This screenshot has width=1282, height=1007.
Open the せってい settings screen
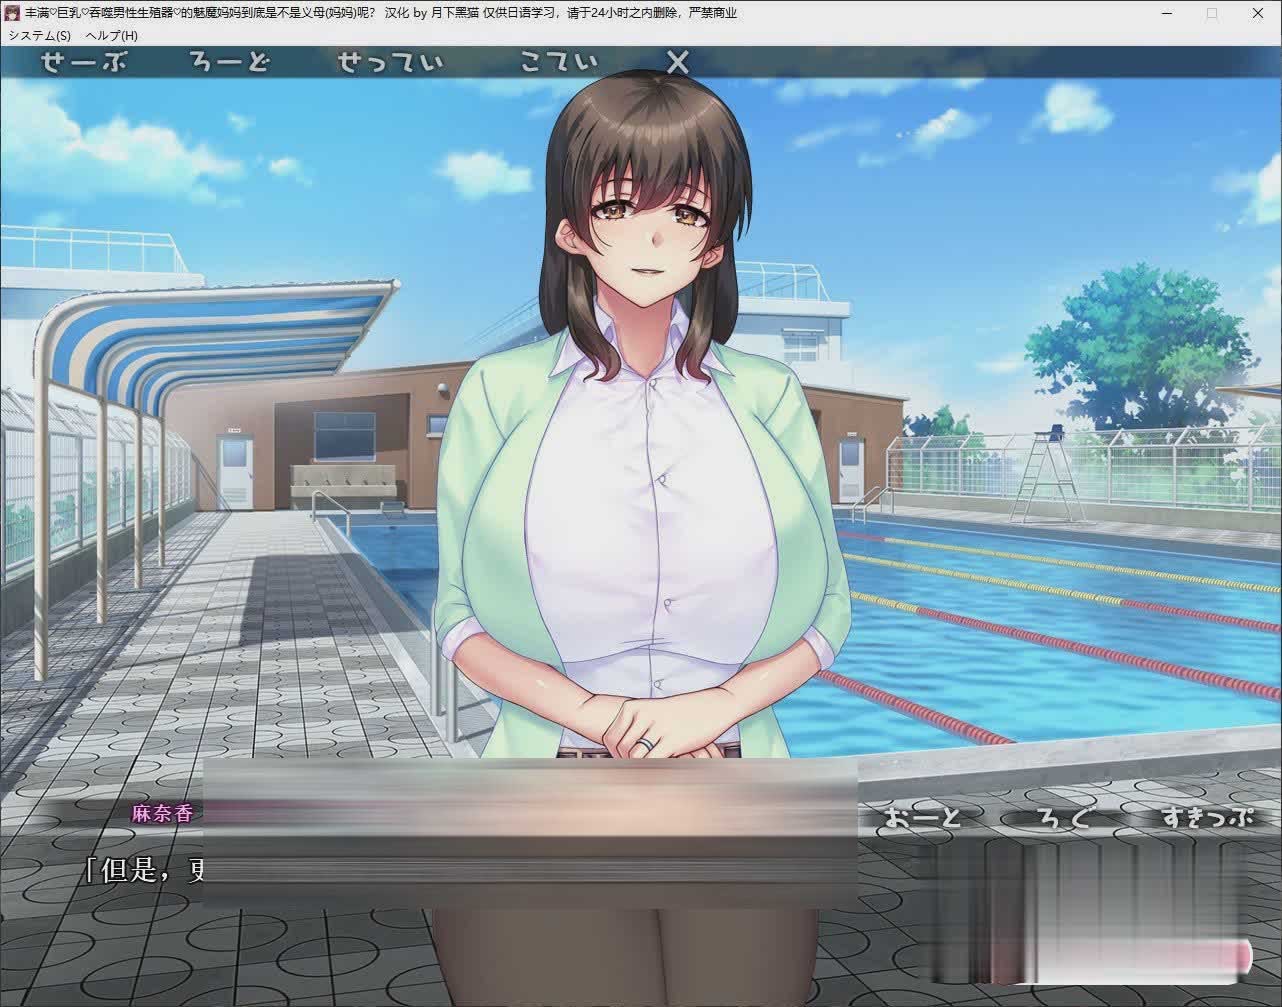click(390, 63)
